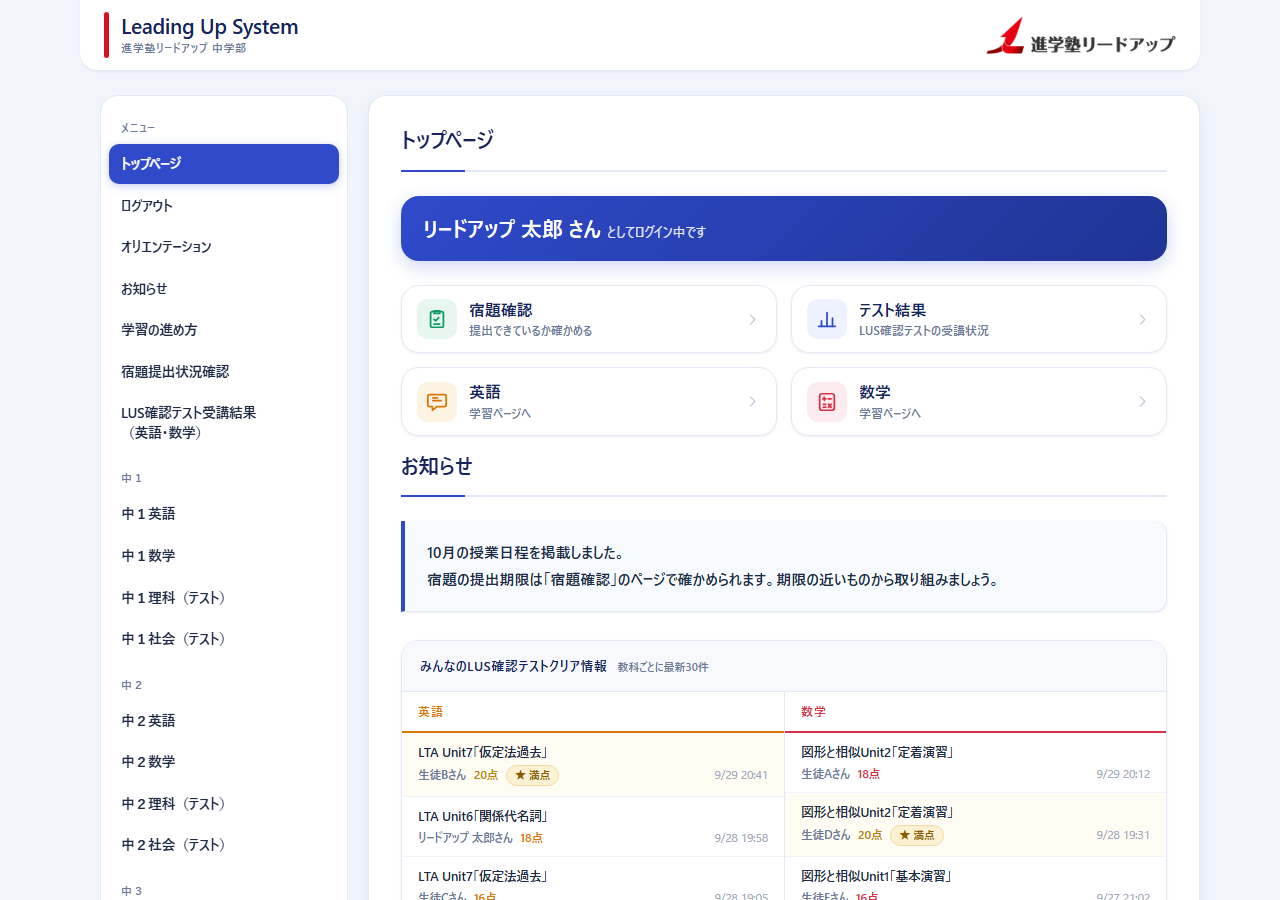
Task: Click the 宿題確認 clipboard icon
Action: click(x=437, y=319)
